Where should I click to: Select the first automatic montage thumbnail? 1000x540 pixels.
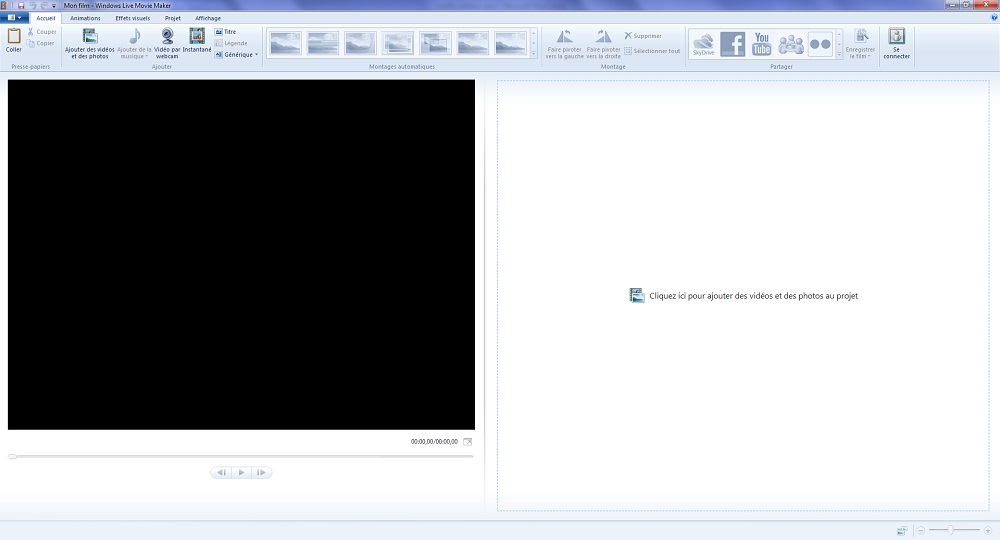point(285,43)
